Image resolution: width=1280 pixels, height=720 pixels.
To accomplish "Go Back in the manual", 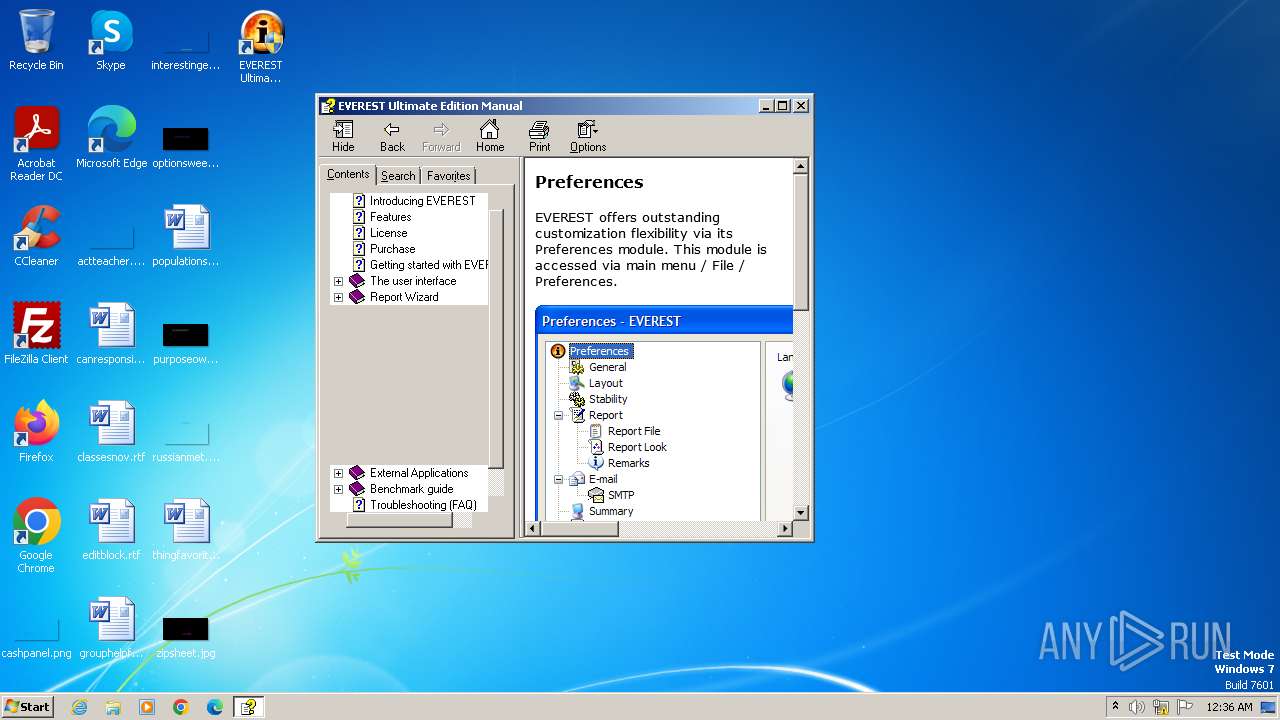I will pos(392,136).
